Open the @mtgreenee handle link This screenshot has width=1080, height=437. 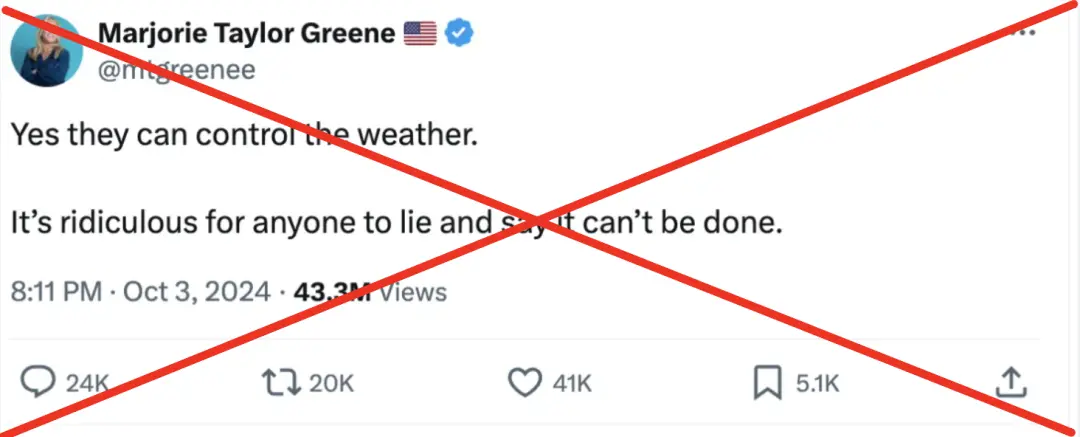pos(176,70)
